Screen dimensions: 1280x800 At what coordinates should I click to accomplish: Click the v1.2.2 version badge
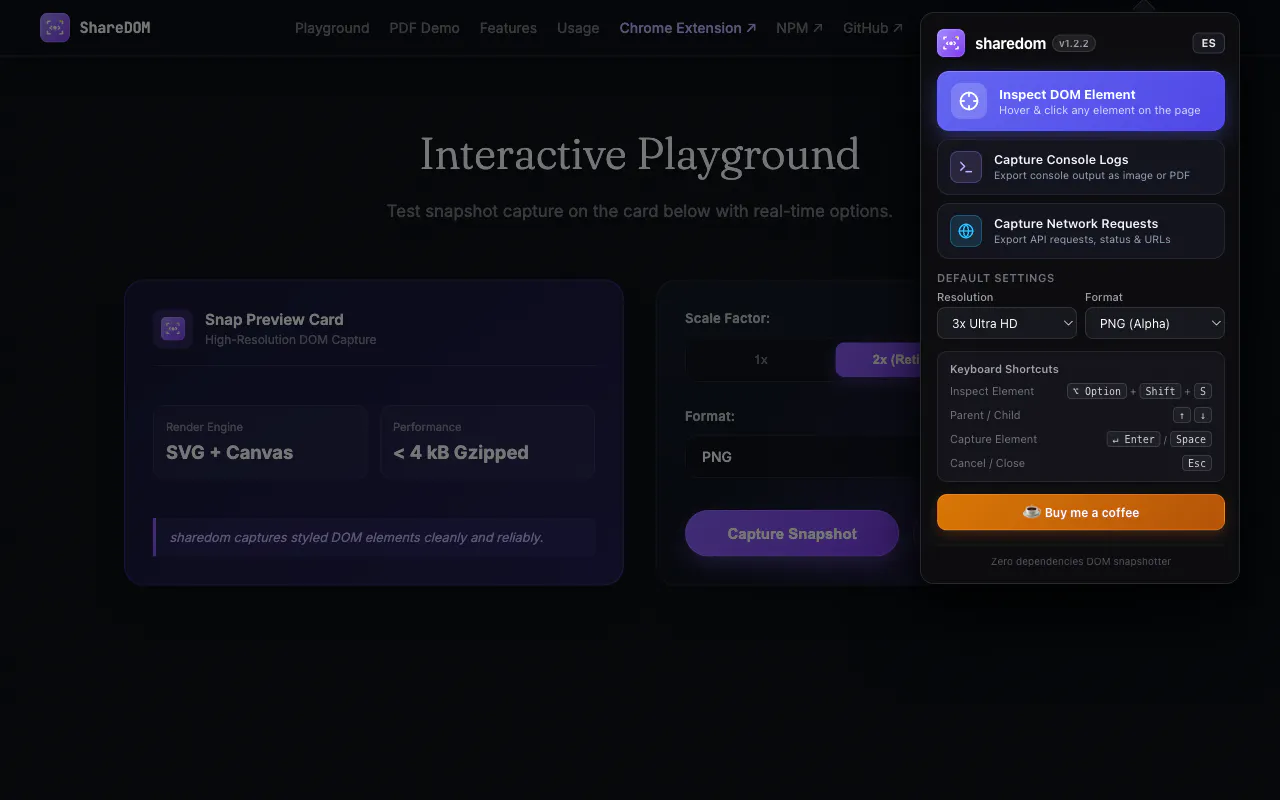point(1074,43)
